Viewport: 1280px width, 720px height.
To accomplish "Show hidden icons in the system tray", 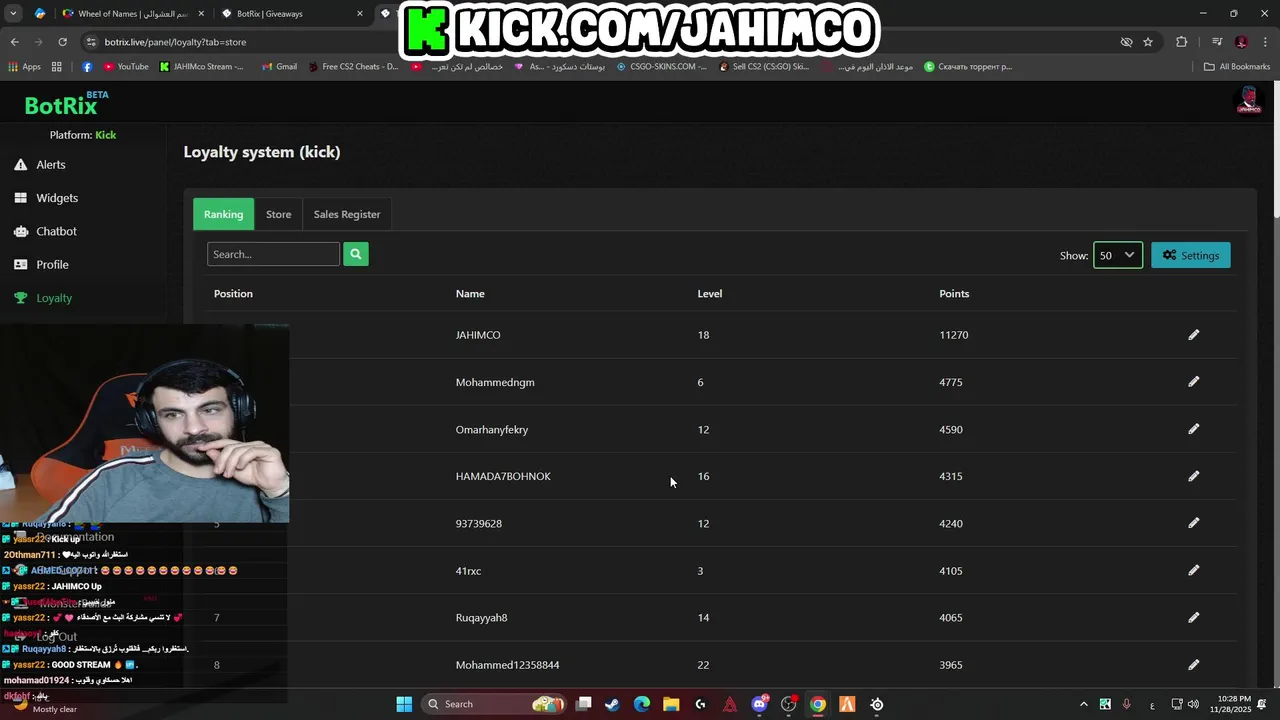I will click(1083, 704).
